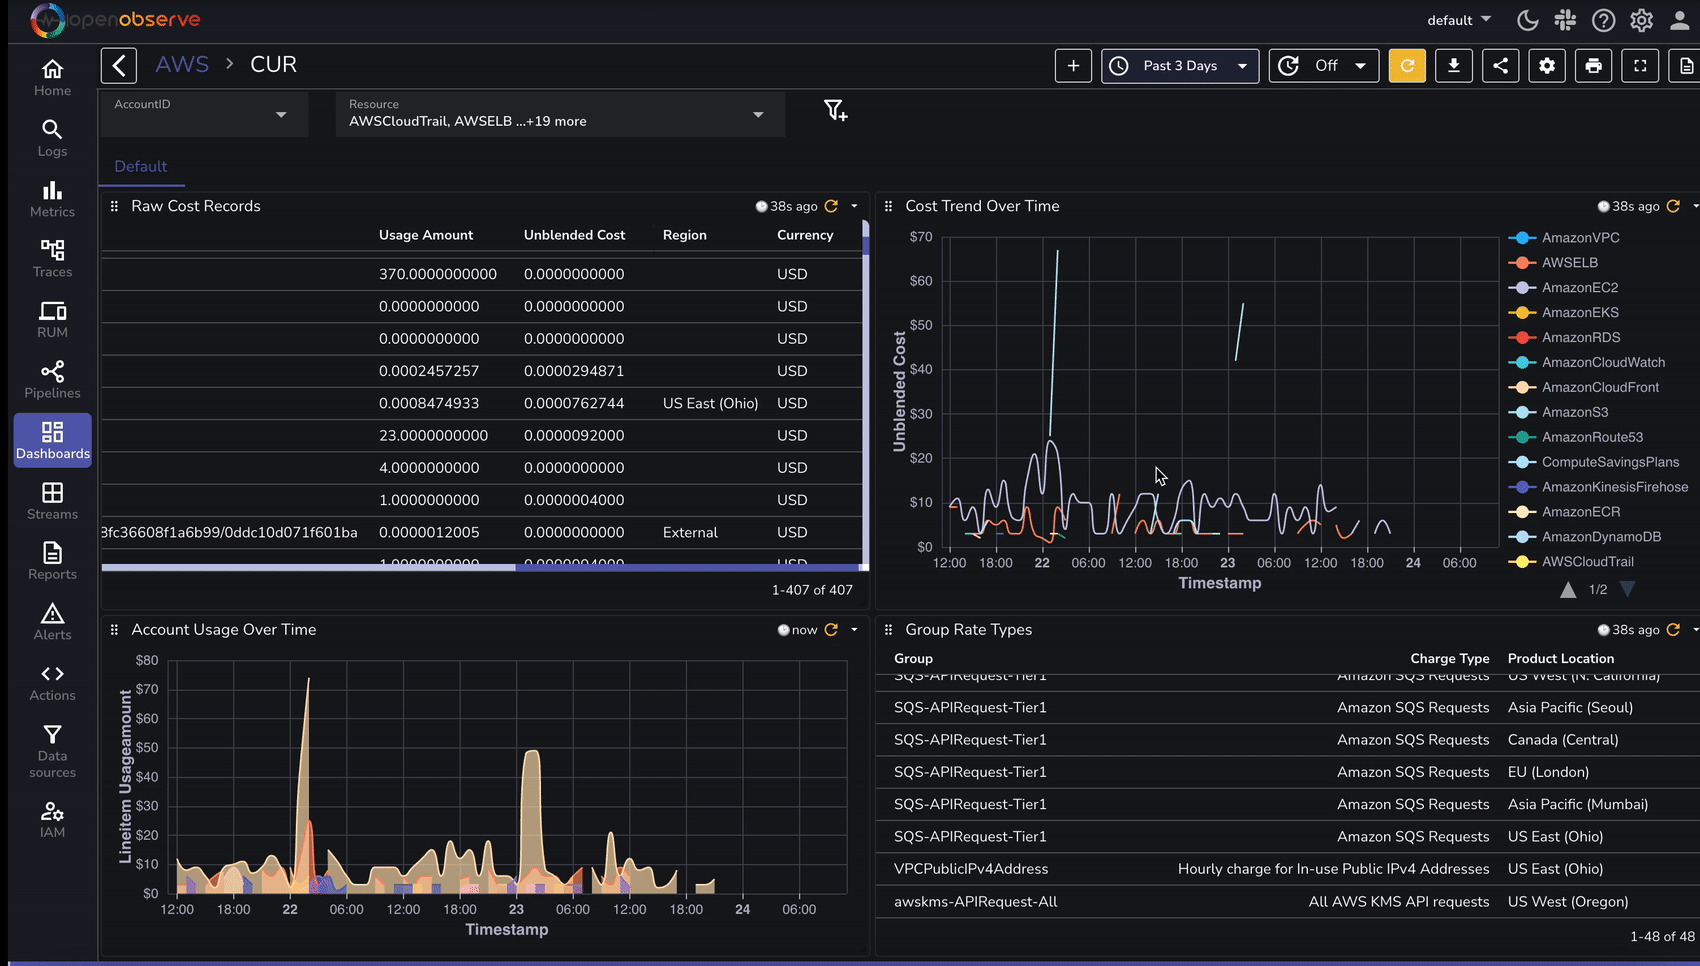
Task: Open the print dashboard icon
Action: coord(1593,65)
